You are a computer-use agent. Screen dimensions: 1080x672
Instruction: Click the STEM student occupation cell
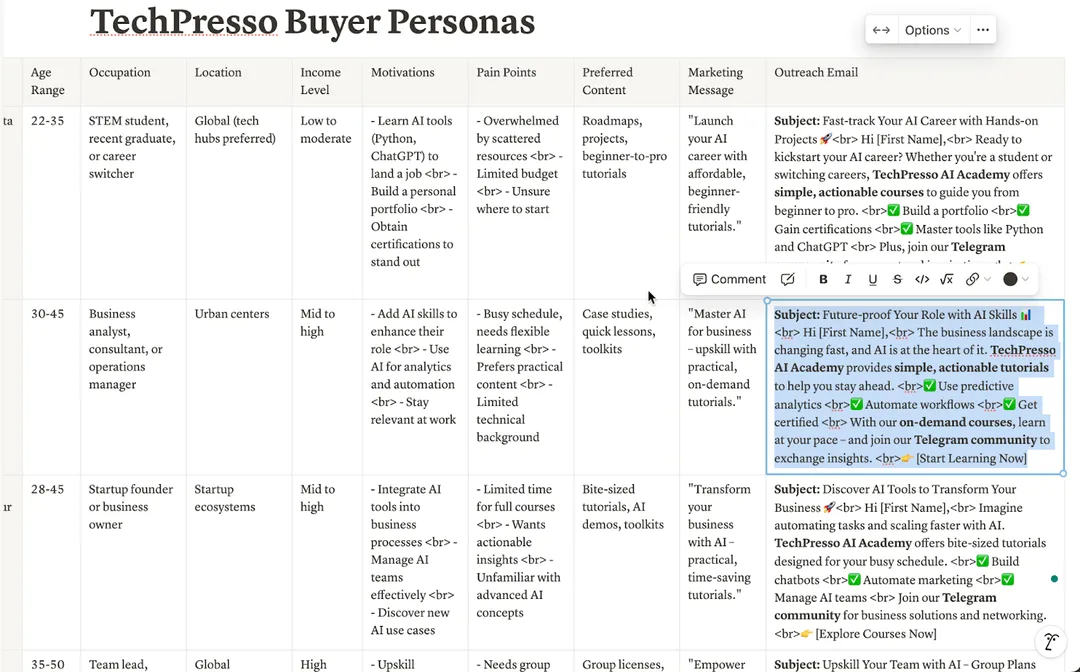pyautogui.click(x=134, y=202)
